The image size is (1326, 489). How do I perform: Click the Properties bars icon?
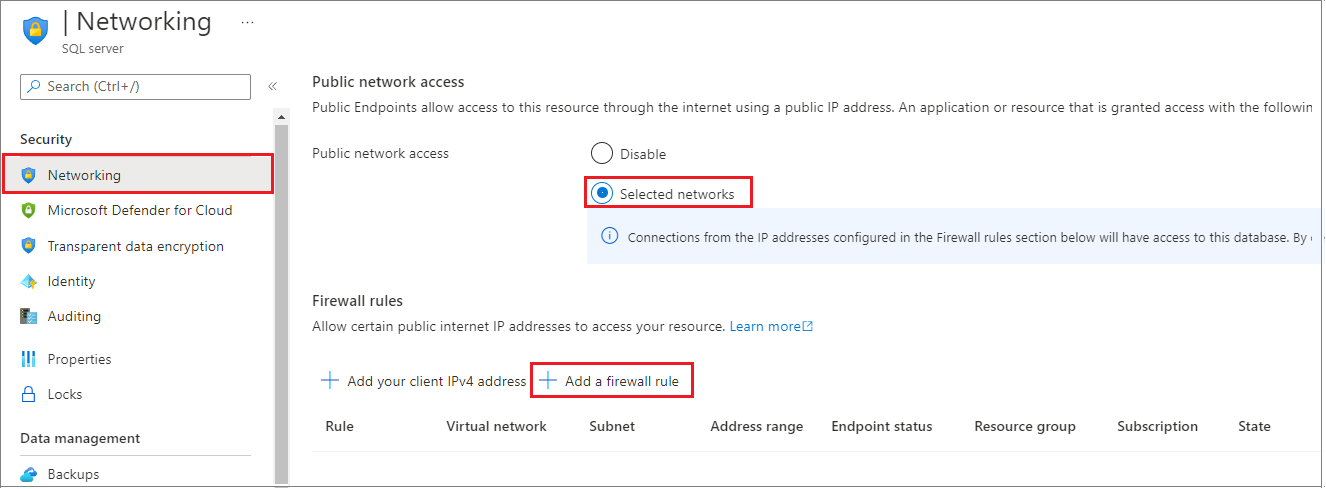coord(29,359)
